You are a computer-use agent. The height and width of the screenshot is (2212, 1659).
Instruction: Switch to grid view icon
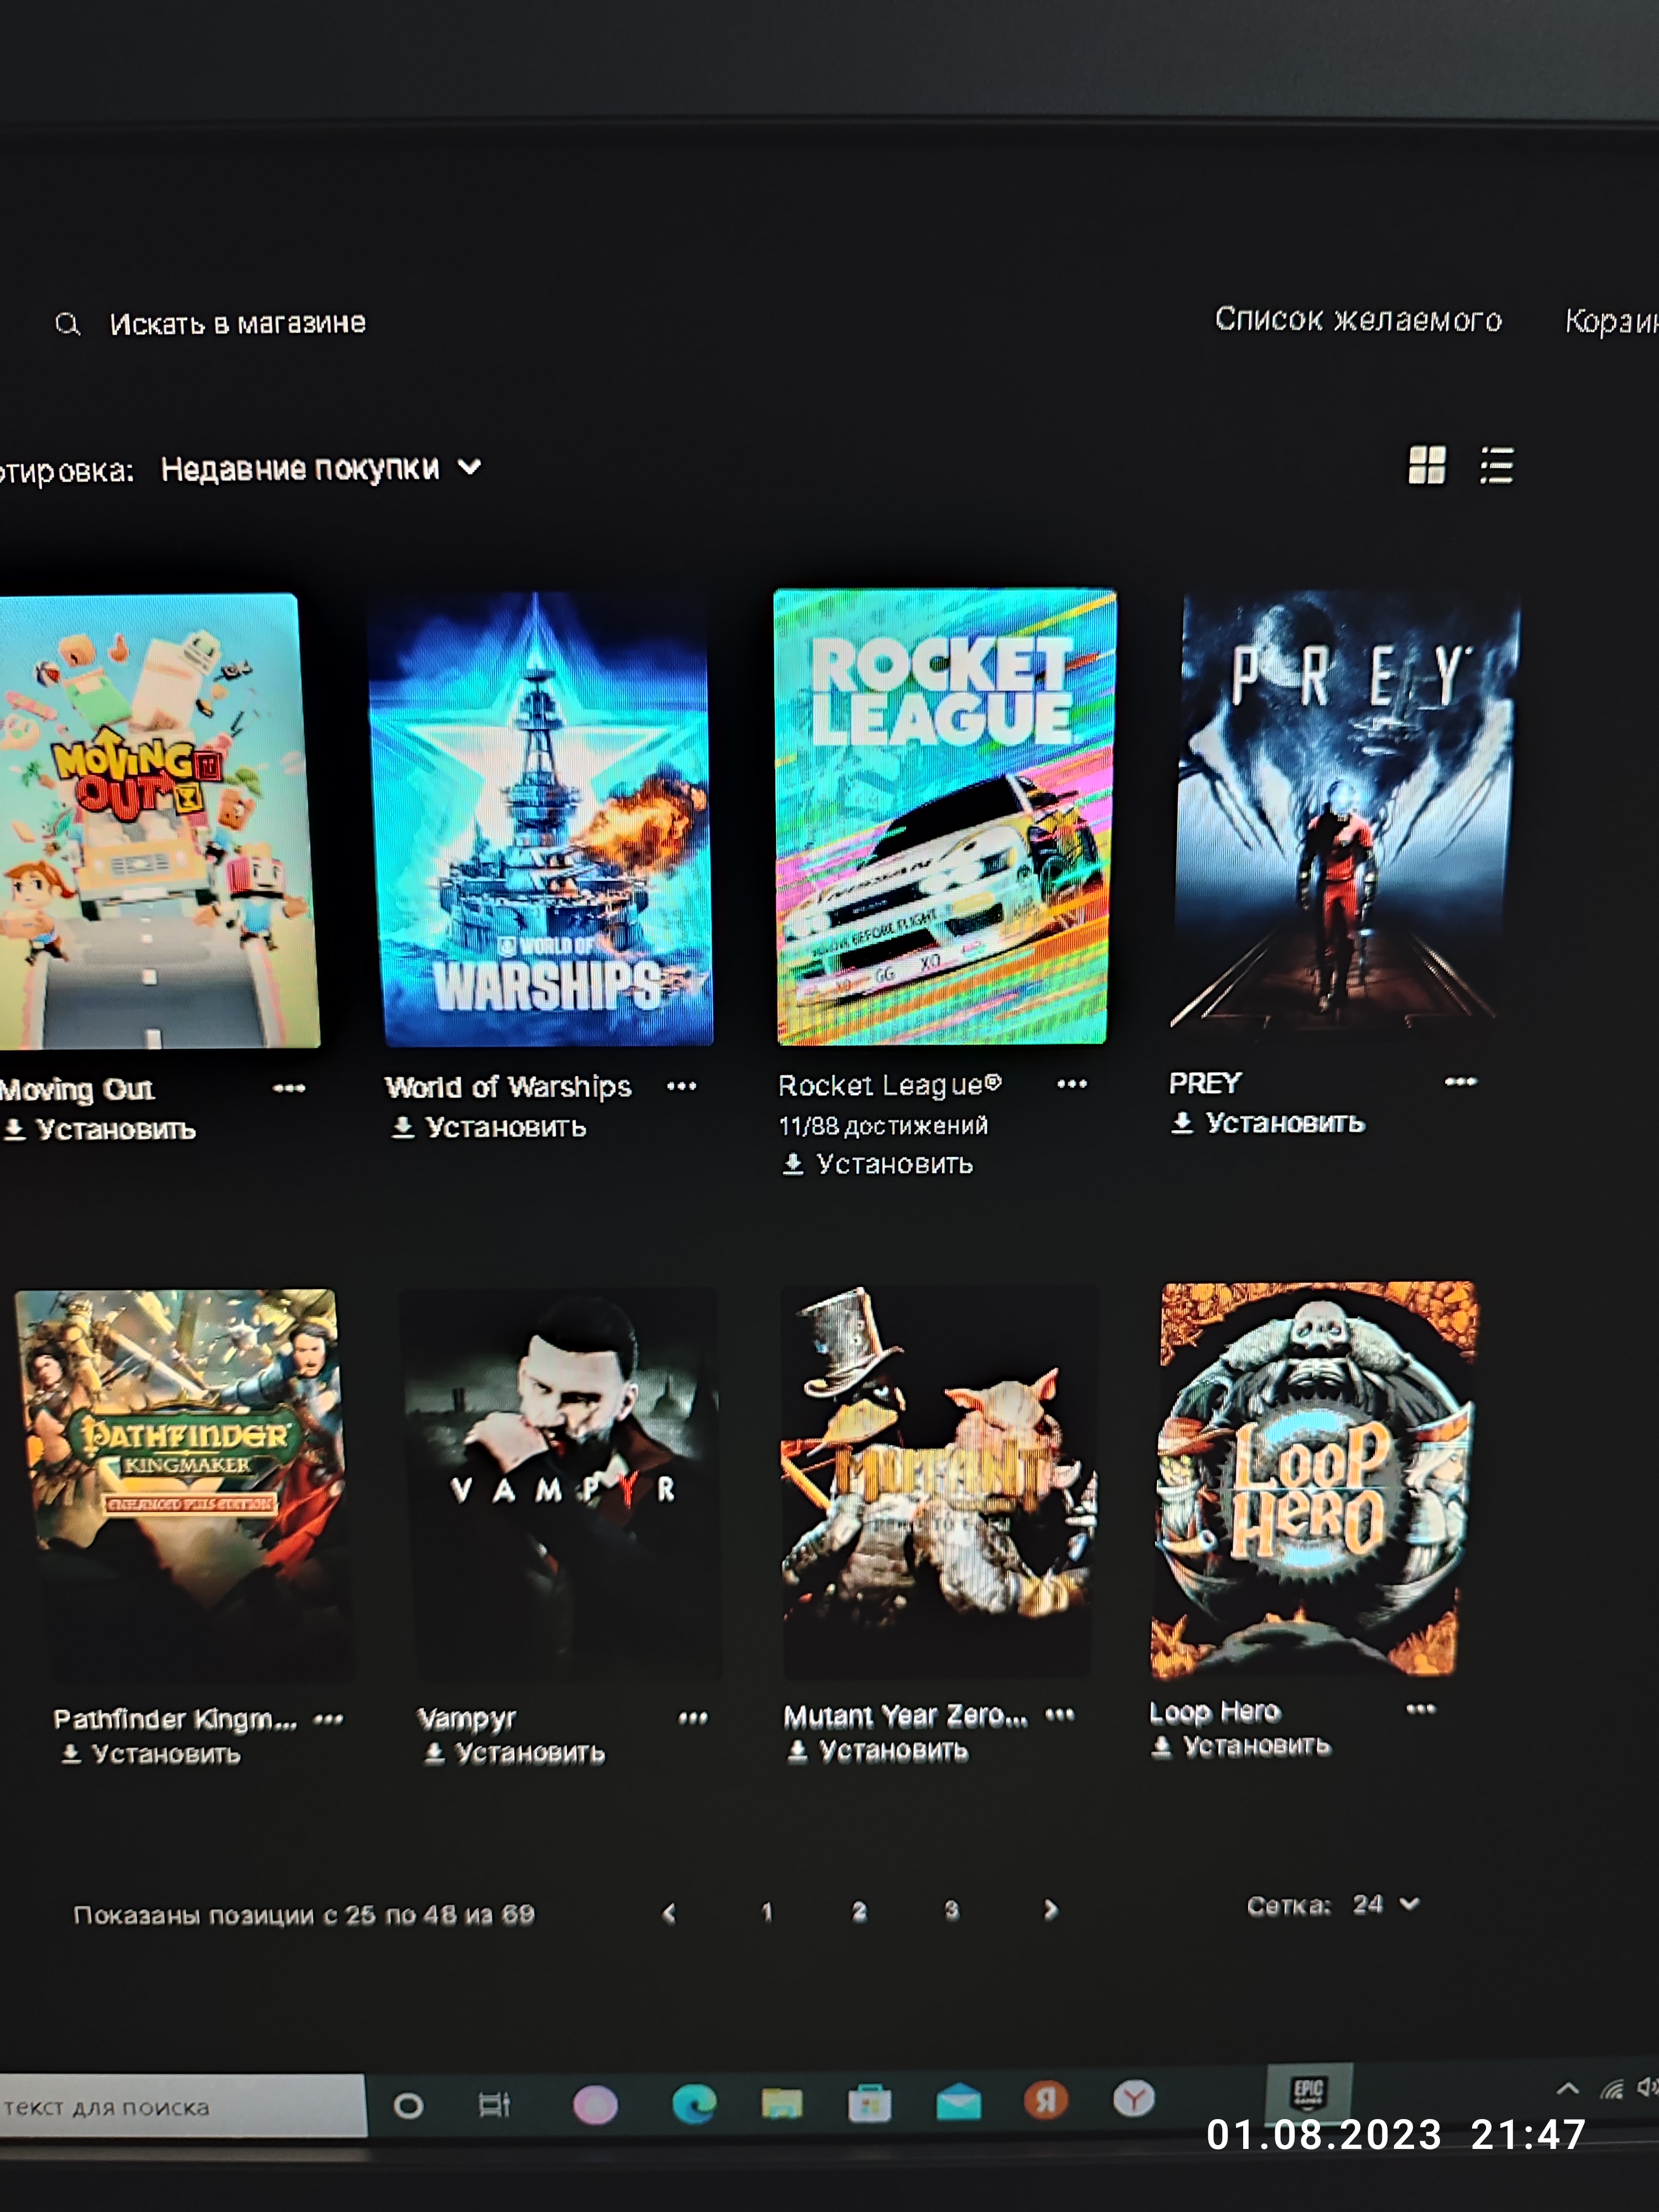point(1426,465)
